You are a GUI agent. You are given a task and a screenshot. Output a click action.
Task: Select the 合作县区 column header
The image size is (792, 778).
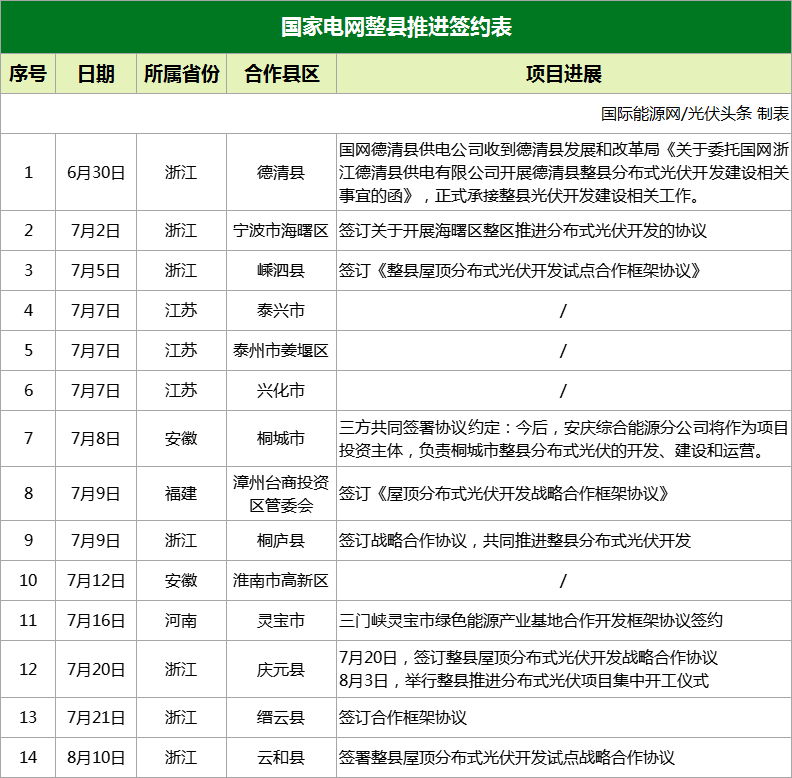(x=281, y=74)
